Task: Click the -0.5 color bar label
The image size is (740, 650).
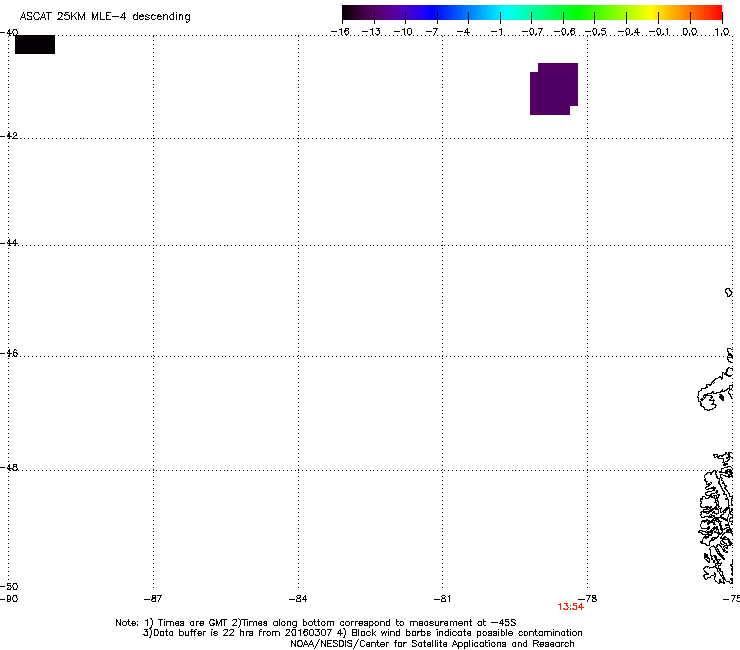Action: click(596, 32)
